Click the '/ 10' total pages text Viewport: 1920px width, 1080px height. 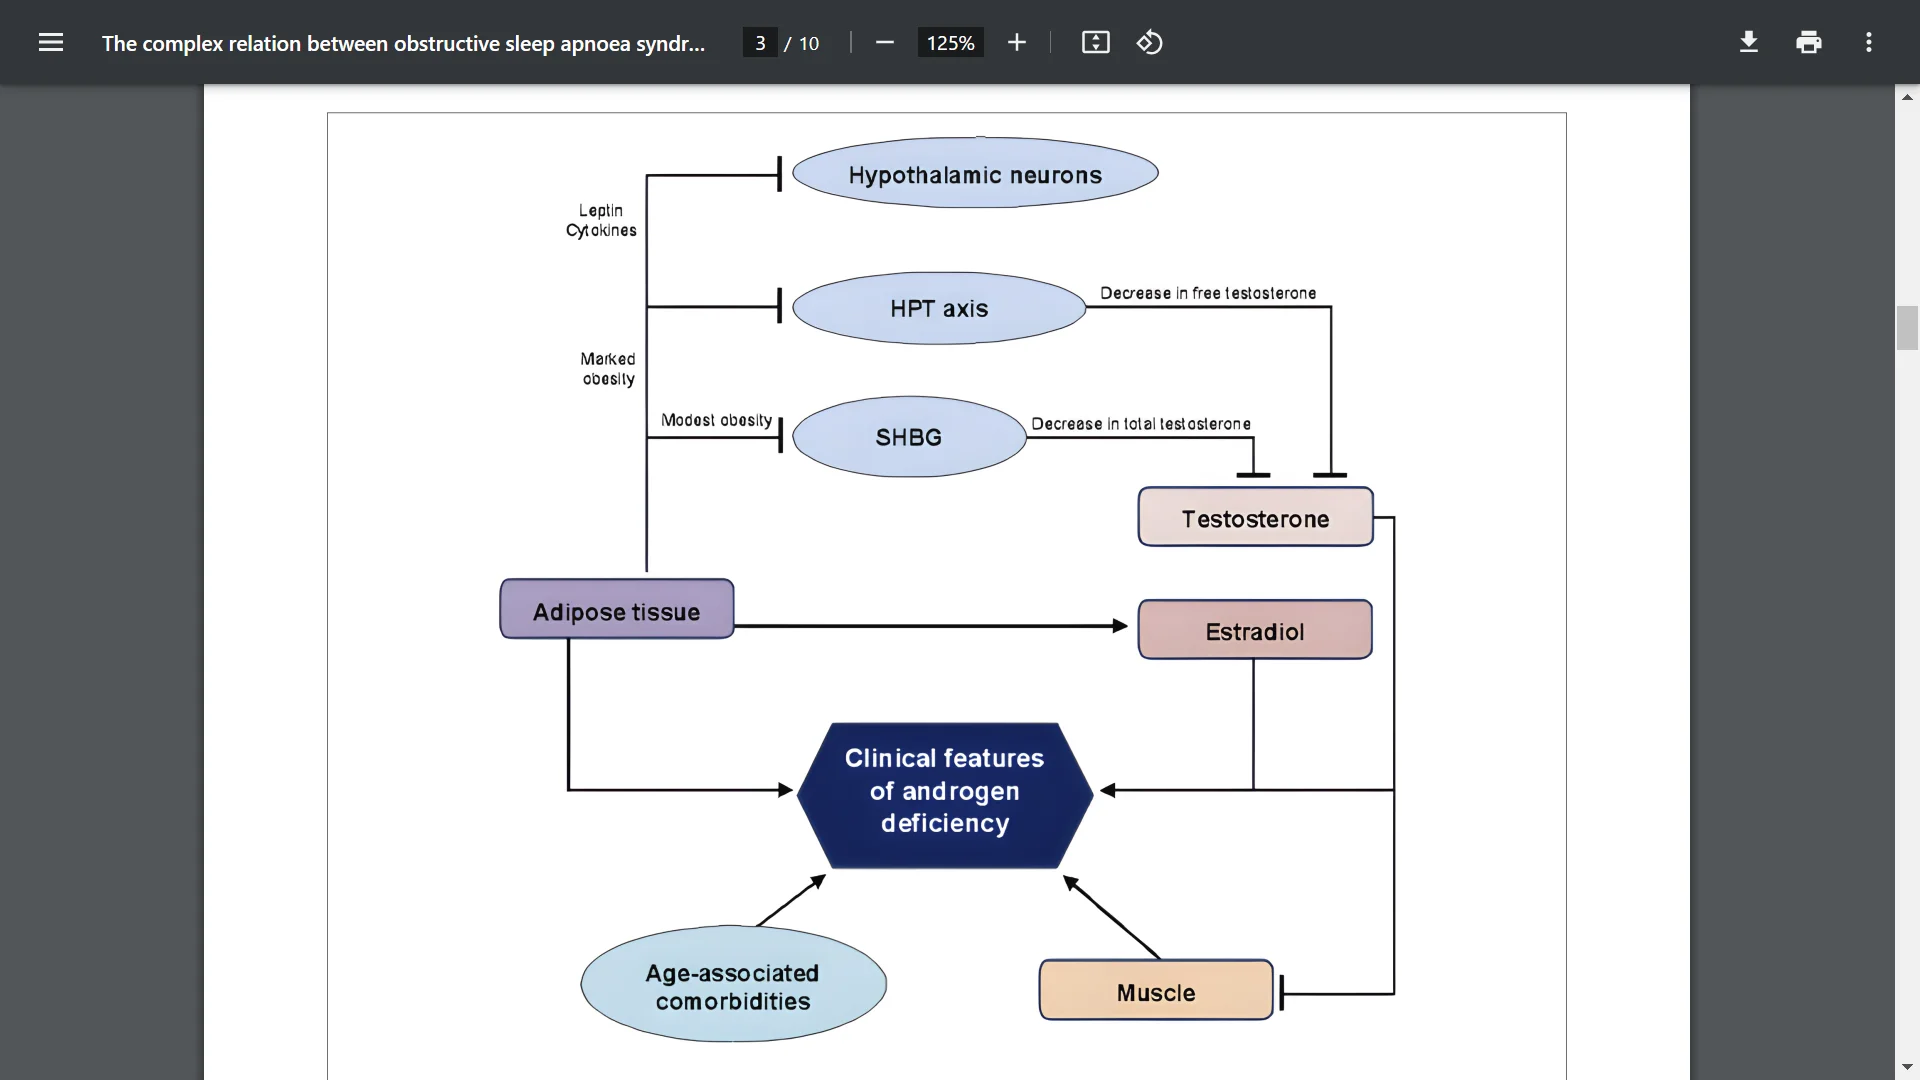(802, 43)
